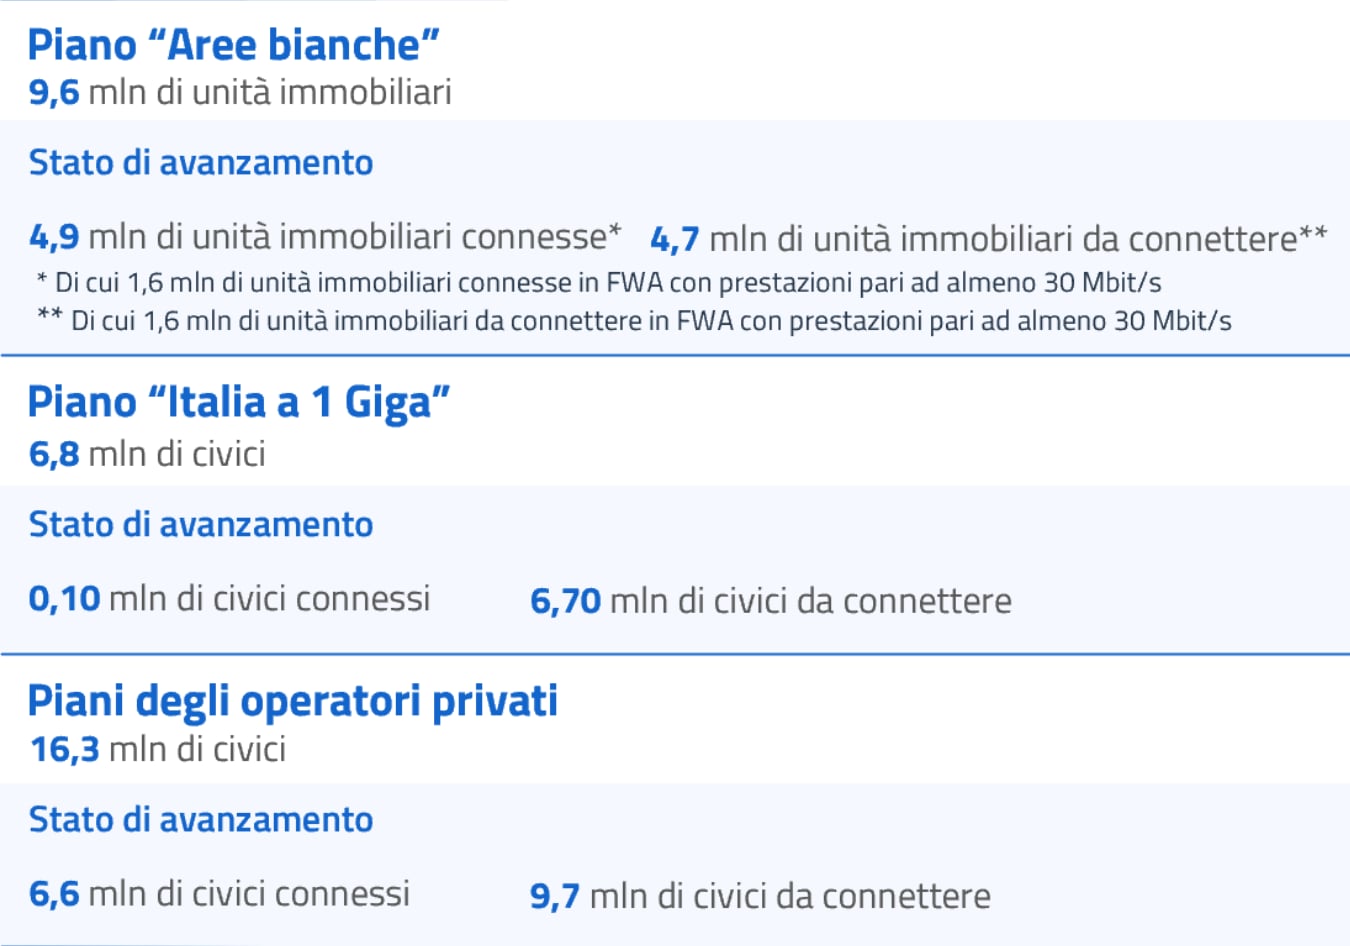Viewport: 1350px width, 946px height.
Task: Select 0,10 mln di civici connessi
Action: (230, 599)
